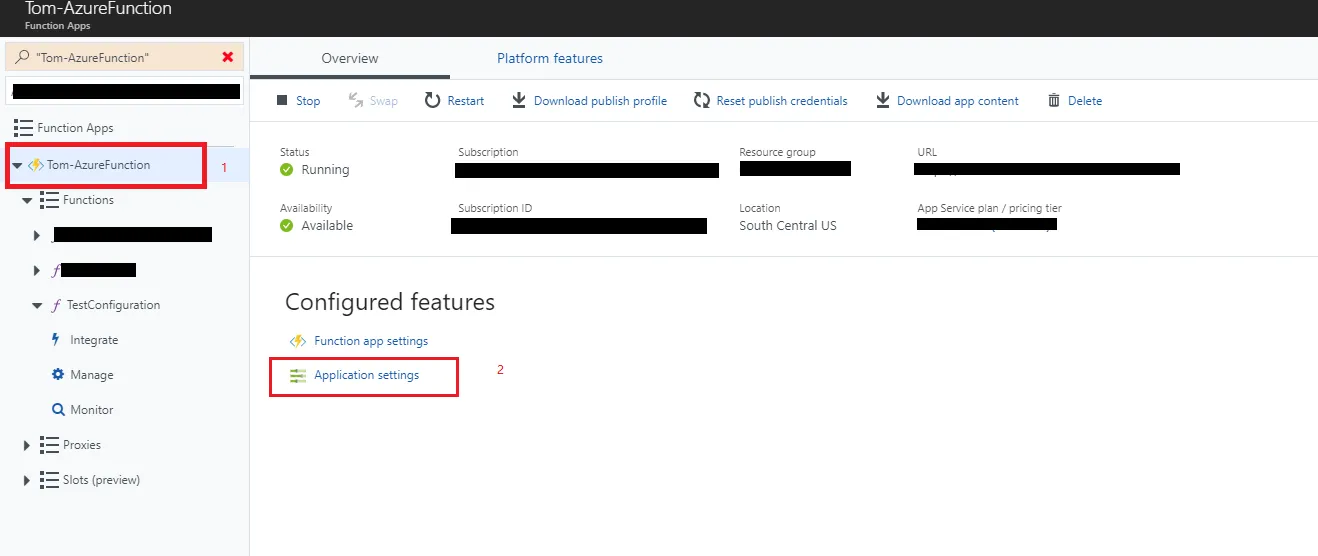The height and width of the screenshot is (556, 1318).
Task: Collapse the Functions tree node arrow
Action: tap(27, 200)
